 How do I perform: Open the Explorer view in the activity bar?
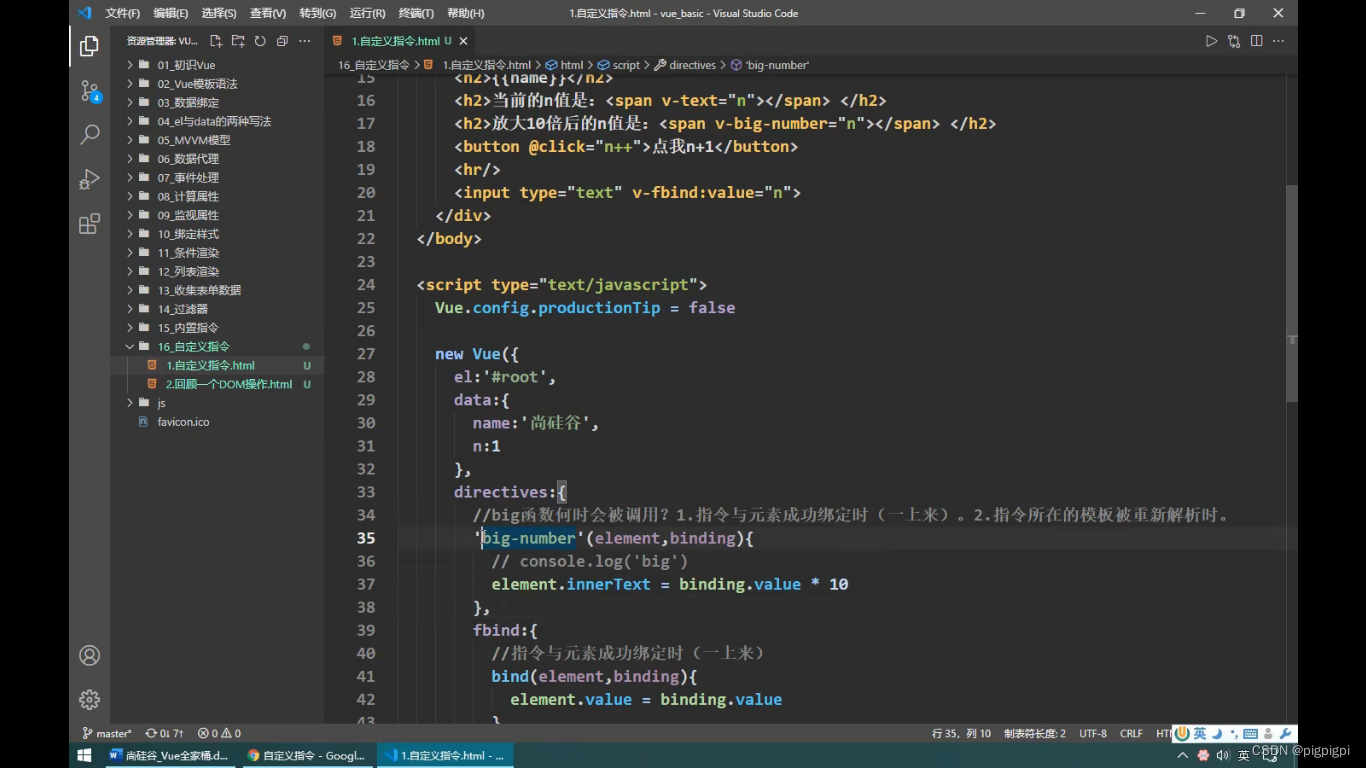pyautogui.click(x=89, y=46)
